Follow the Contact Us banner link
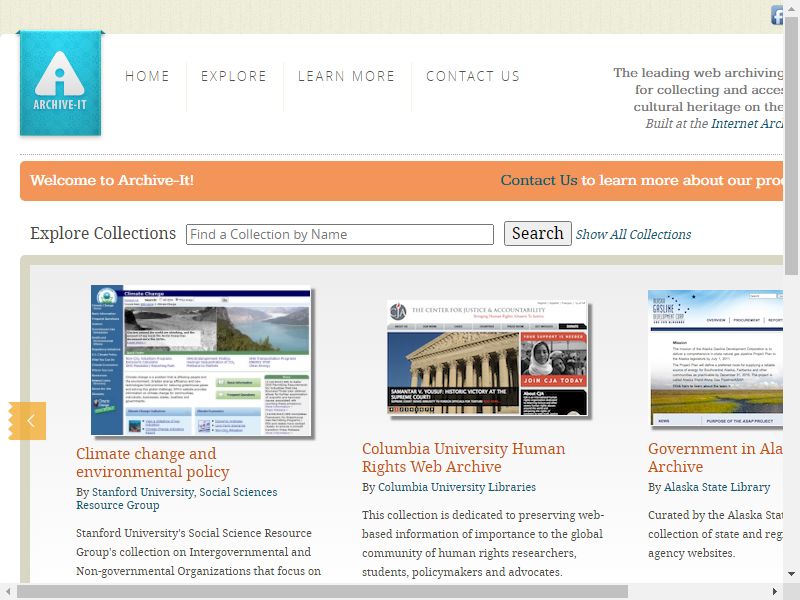This screenshot has height=600, width=800. [539, 180]
